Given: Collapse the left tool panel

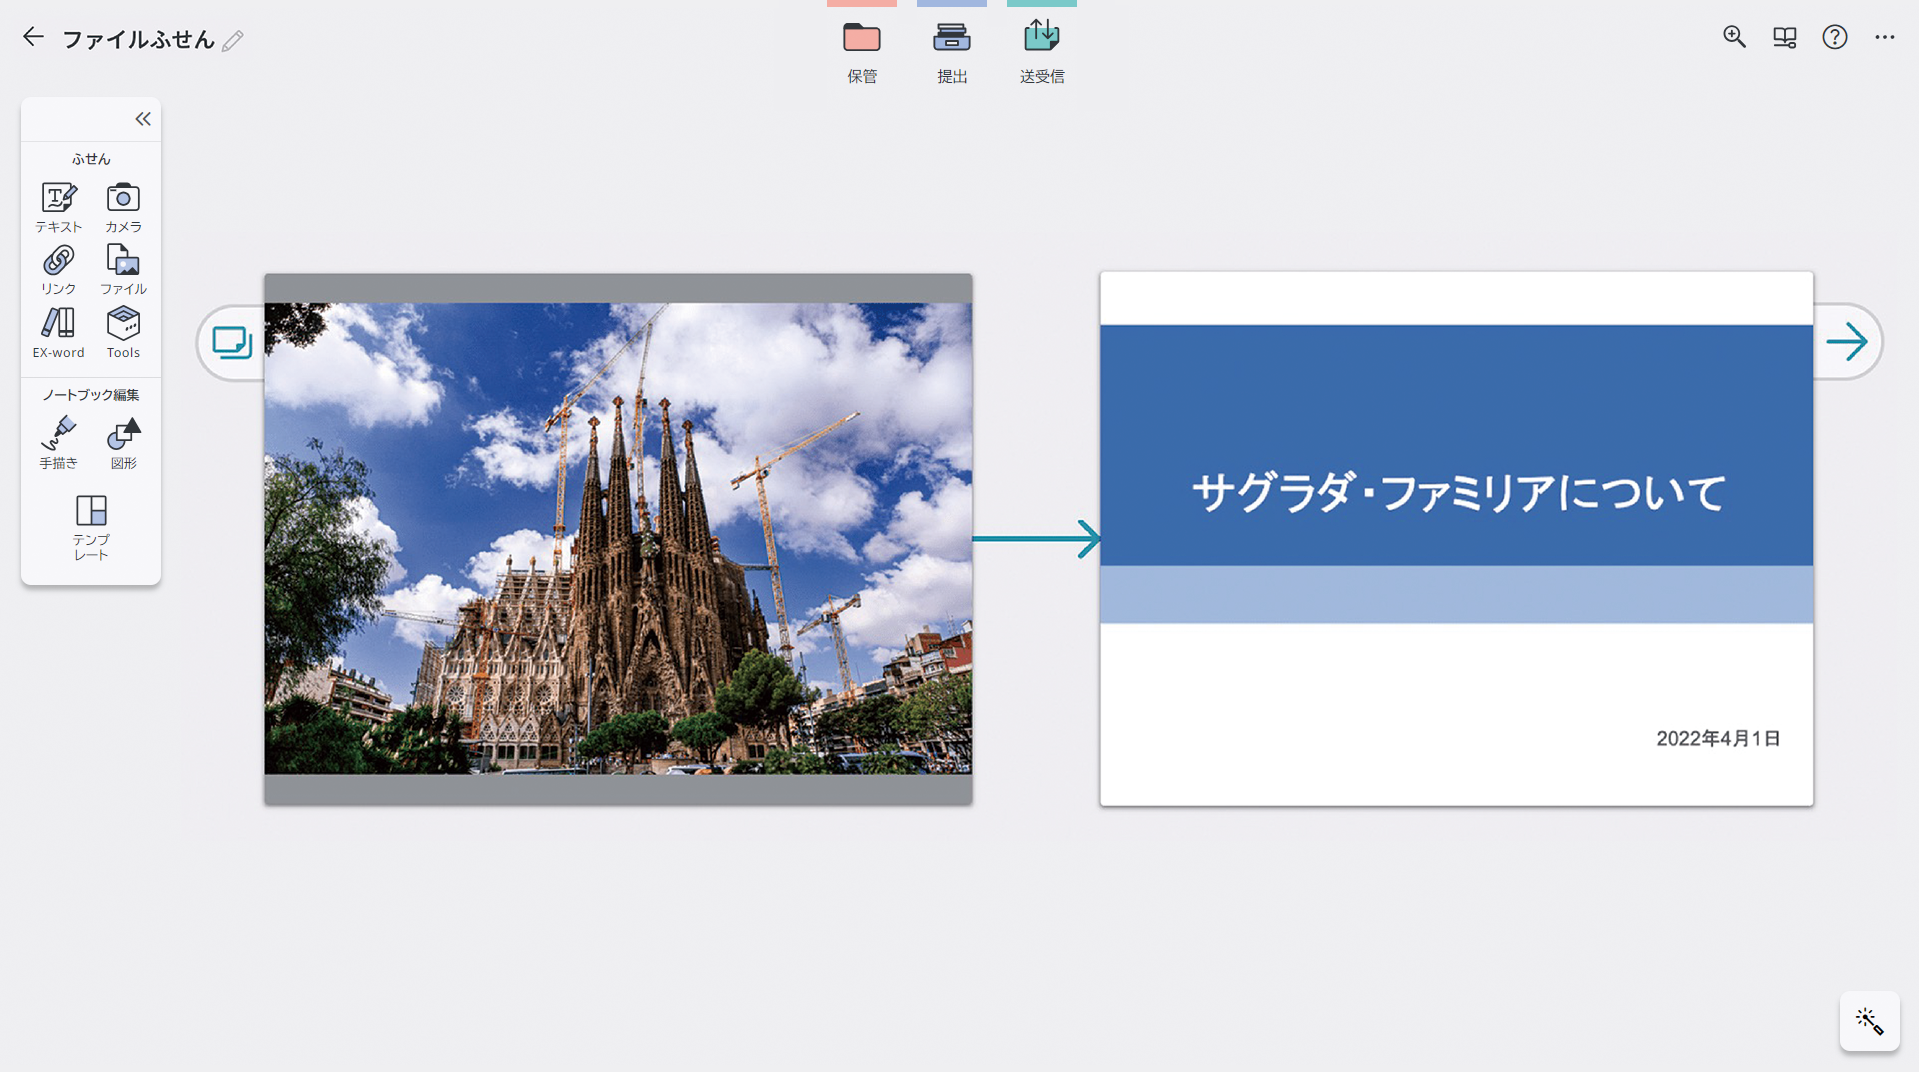Looking at the screenshot, I should pyautogui.click(x=143, y=119).
